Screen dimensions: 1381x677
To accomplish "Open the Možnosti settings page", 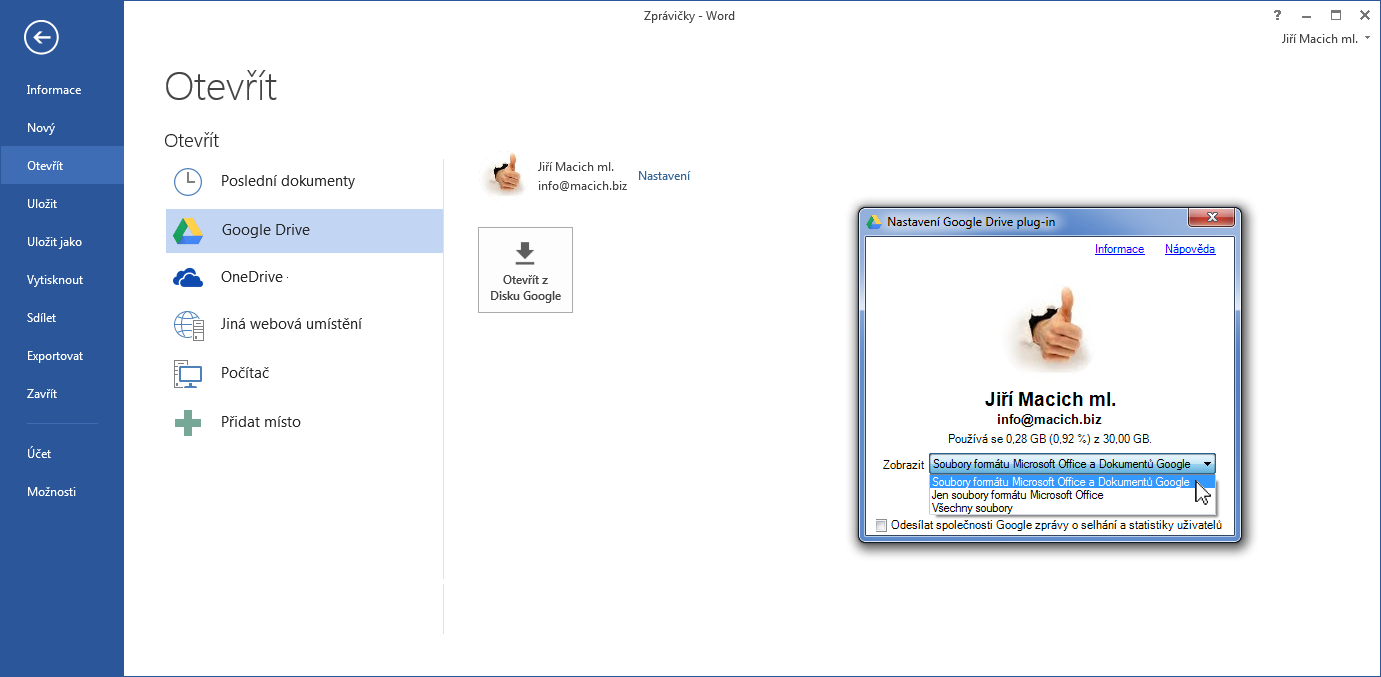I will click(x=51, y=492).
